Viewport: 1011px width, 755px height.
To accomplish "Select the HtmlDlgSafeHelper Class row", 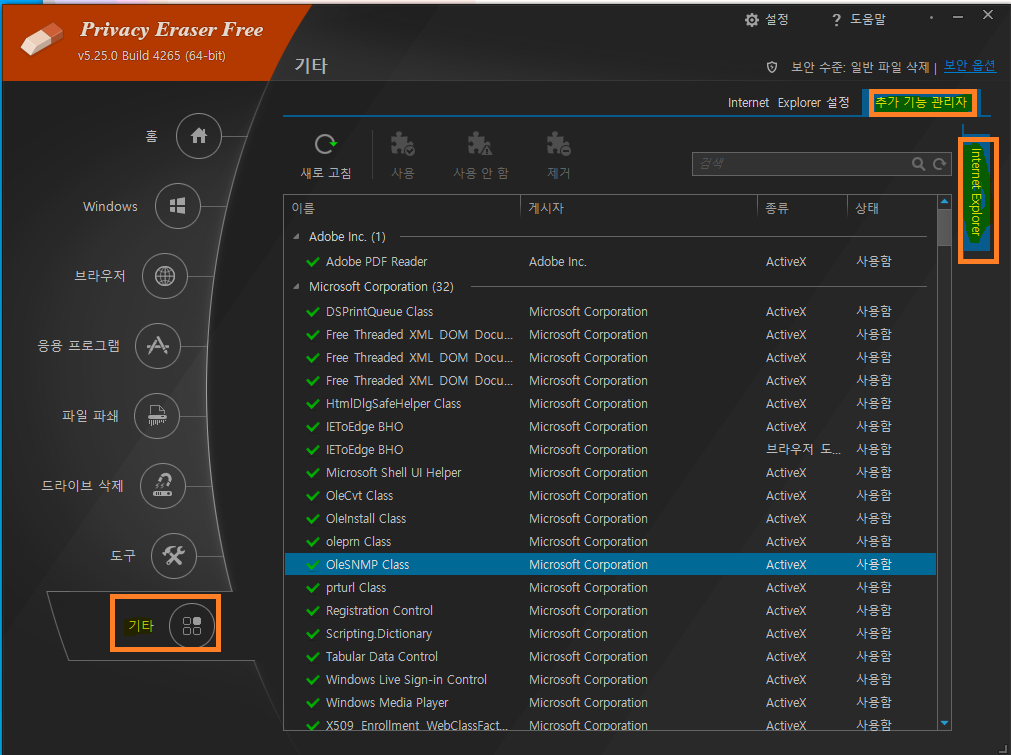I will click(611, 404).
